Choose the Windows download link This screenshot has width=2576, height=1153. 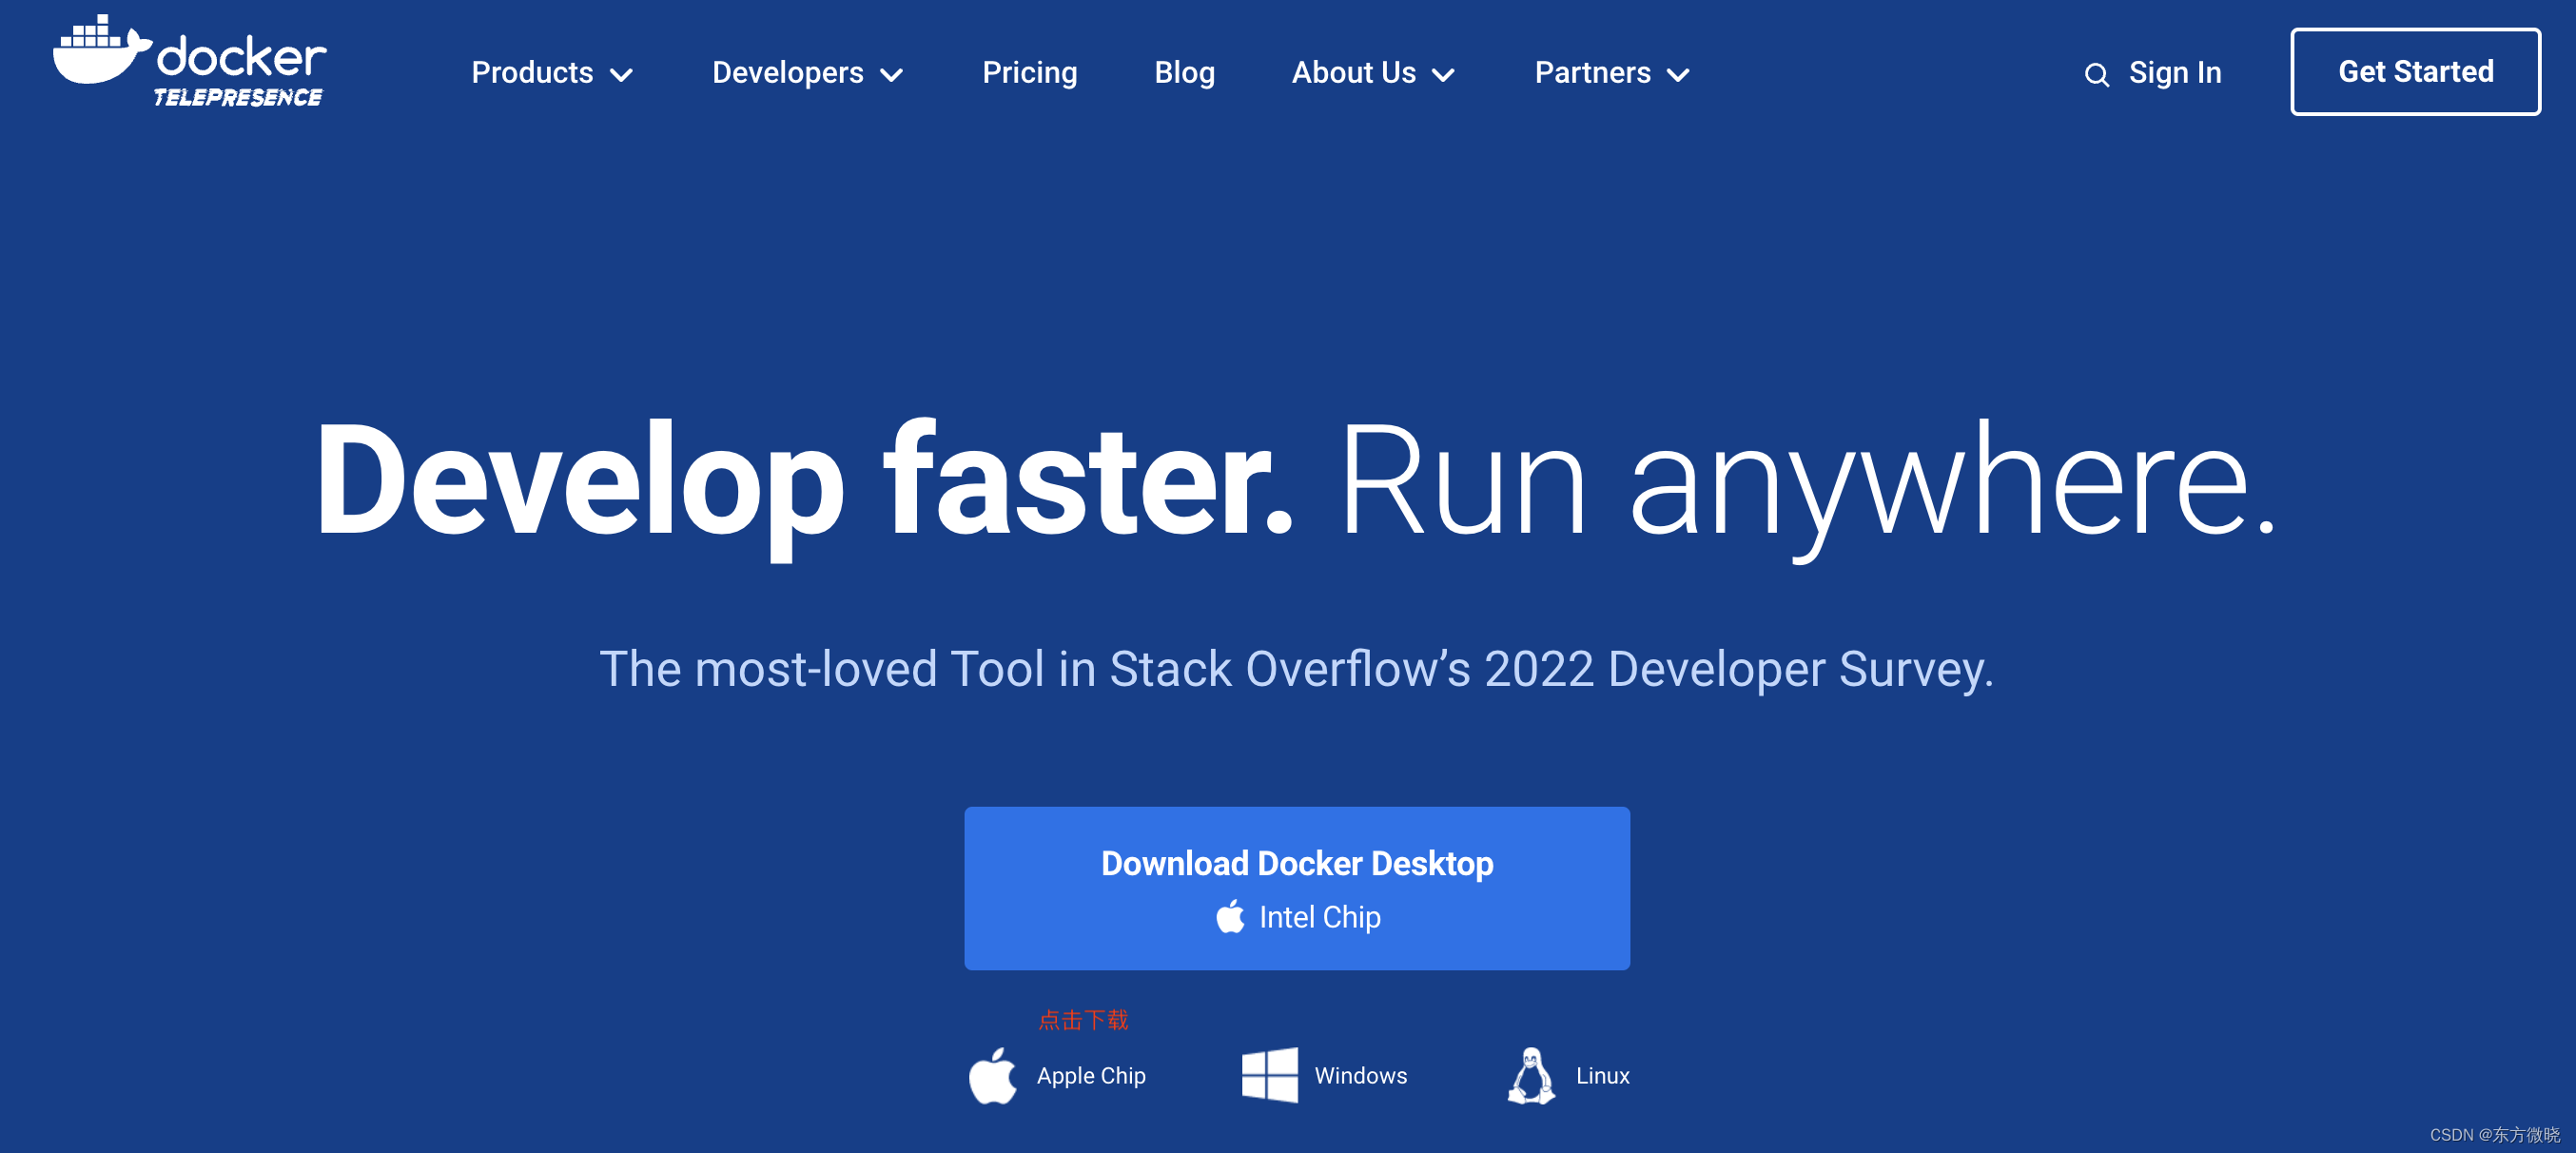[1360, 1076]
